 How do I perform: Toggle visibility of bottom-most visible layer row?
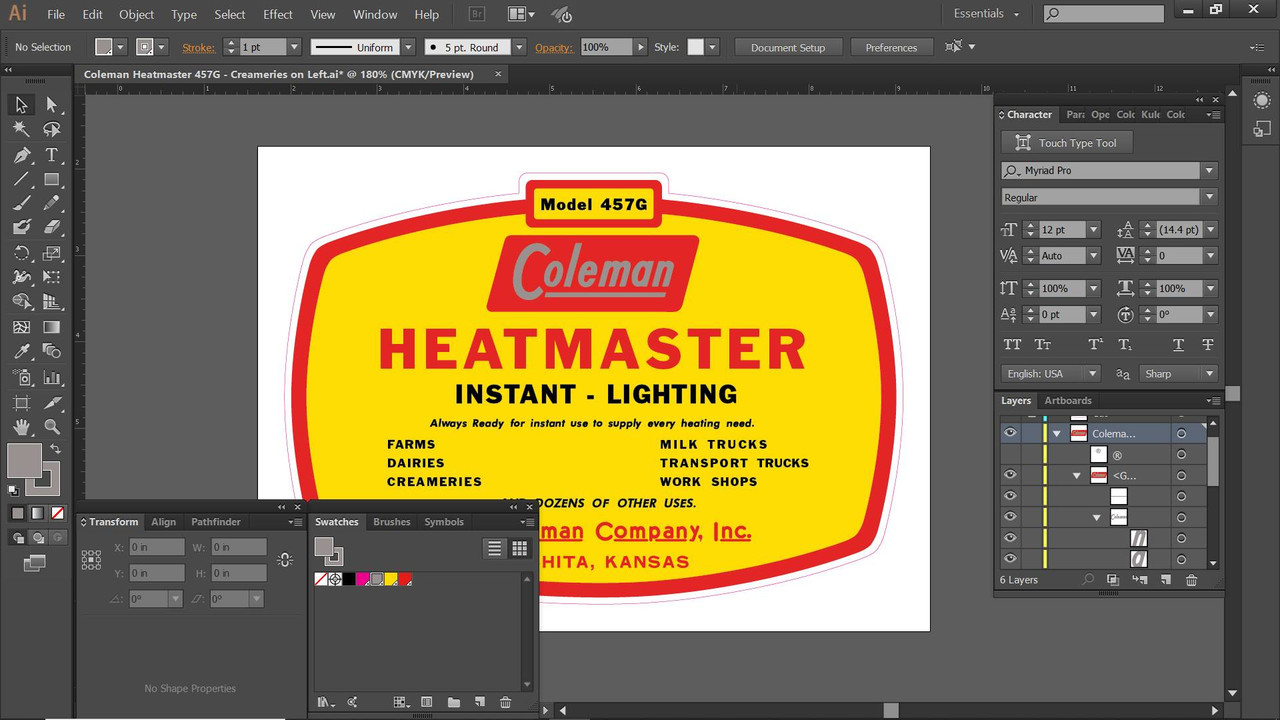1010,559
